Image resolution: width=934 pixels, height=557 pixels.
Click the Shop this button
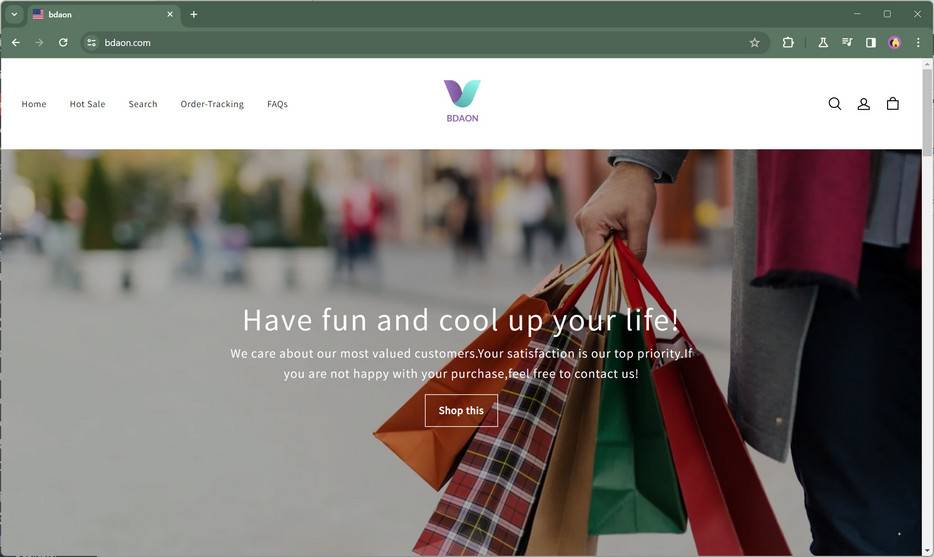461,410
